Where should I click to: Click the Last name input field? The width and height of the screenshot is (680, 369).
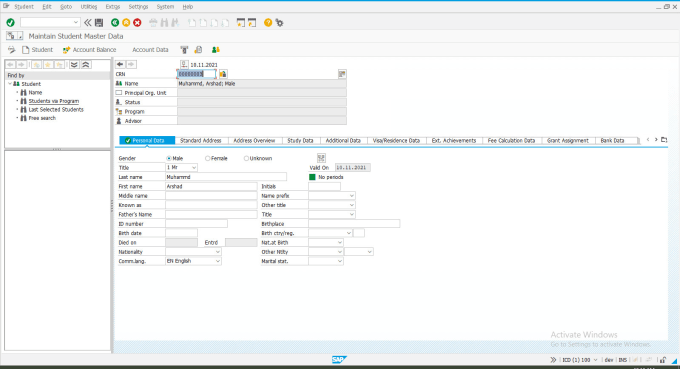point(226,177)
